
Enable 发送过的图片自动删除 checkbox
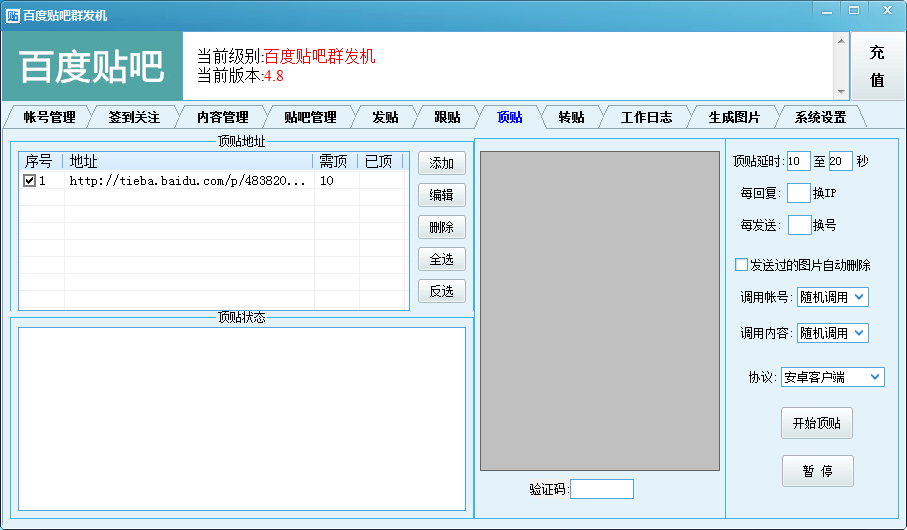[741, 265]
